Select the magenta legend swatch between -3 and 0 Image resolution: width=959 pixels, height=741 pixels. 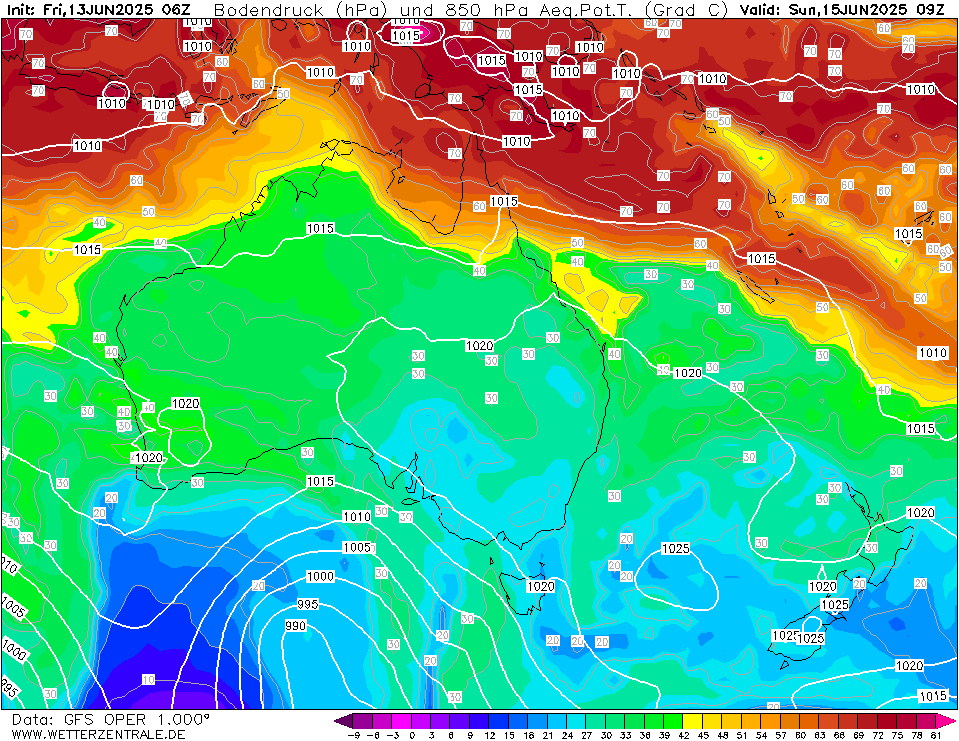tap(402, 720)
